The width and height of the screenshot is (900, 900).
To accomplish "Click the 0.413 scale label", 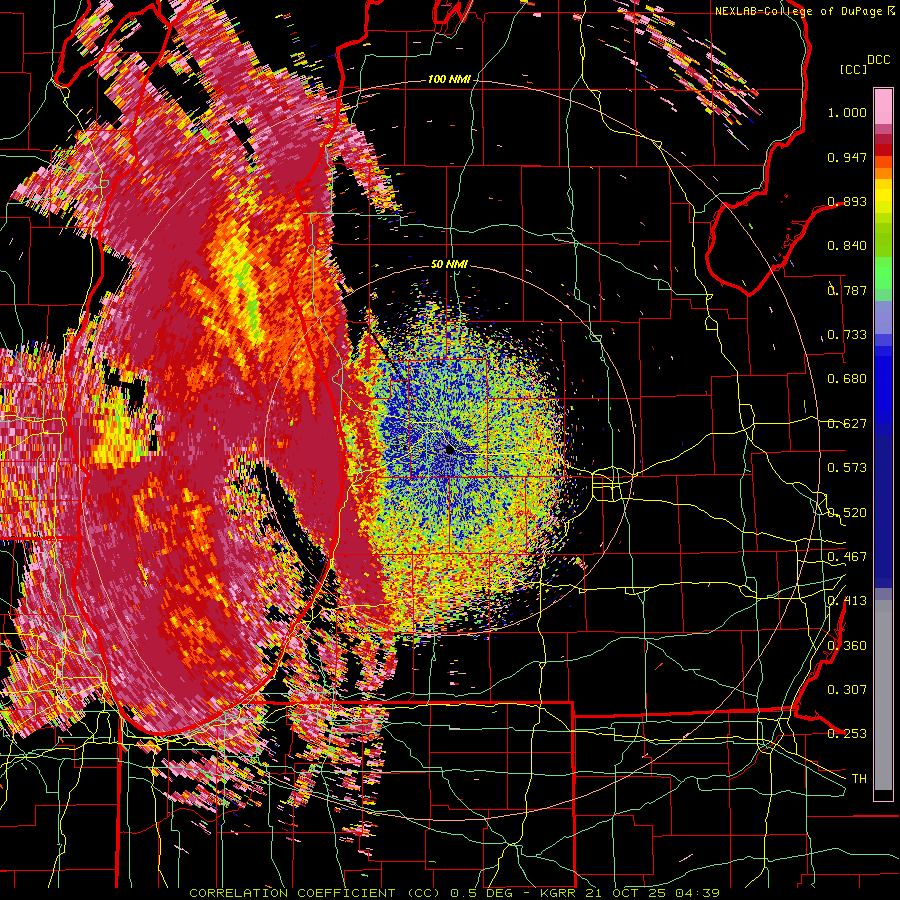I will pos(847,601).
